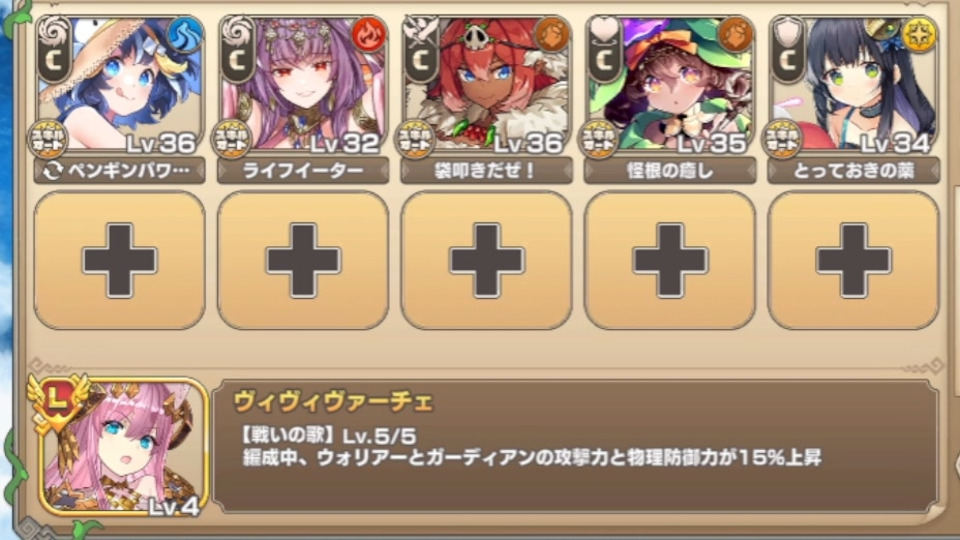Switch skill via ペンギンパワー refresh label

[x=120, y=170]
